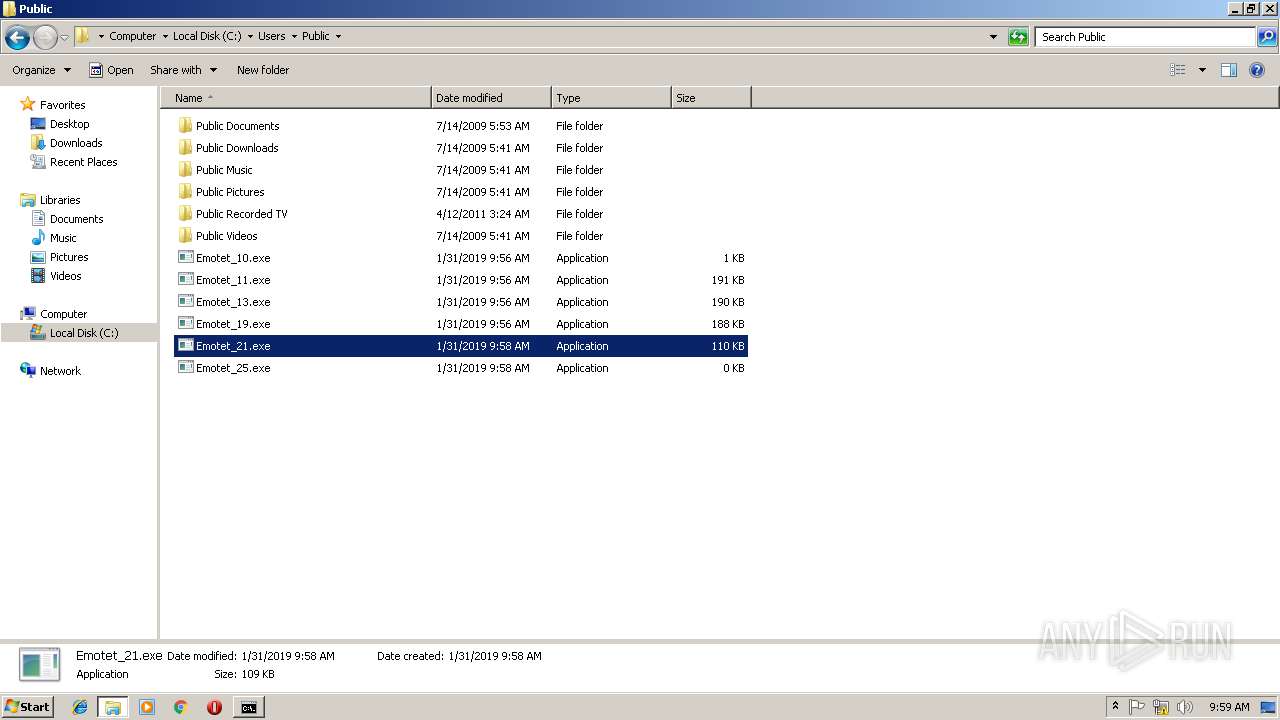Click the 110 KB size of Emotet_21.exe
This screenshot has width=1280, height=720.
(728, 346)
